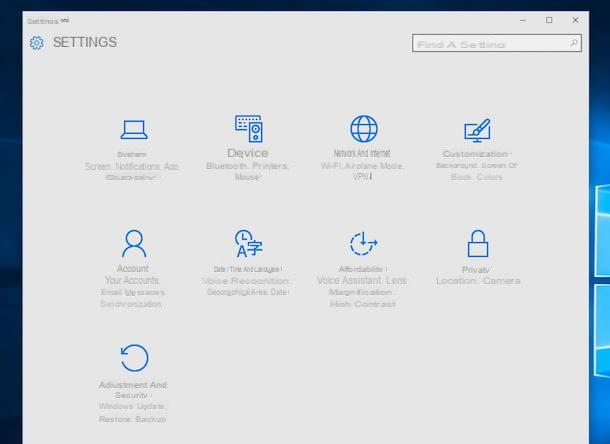The image size is (610, 444).
Task: Click the SETTINGS heading text
Action: tap(85, 42)
